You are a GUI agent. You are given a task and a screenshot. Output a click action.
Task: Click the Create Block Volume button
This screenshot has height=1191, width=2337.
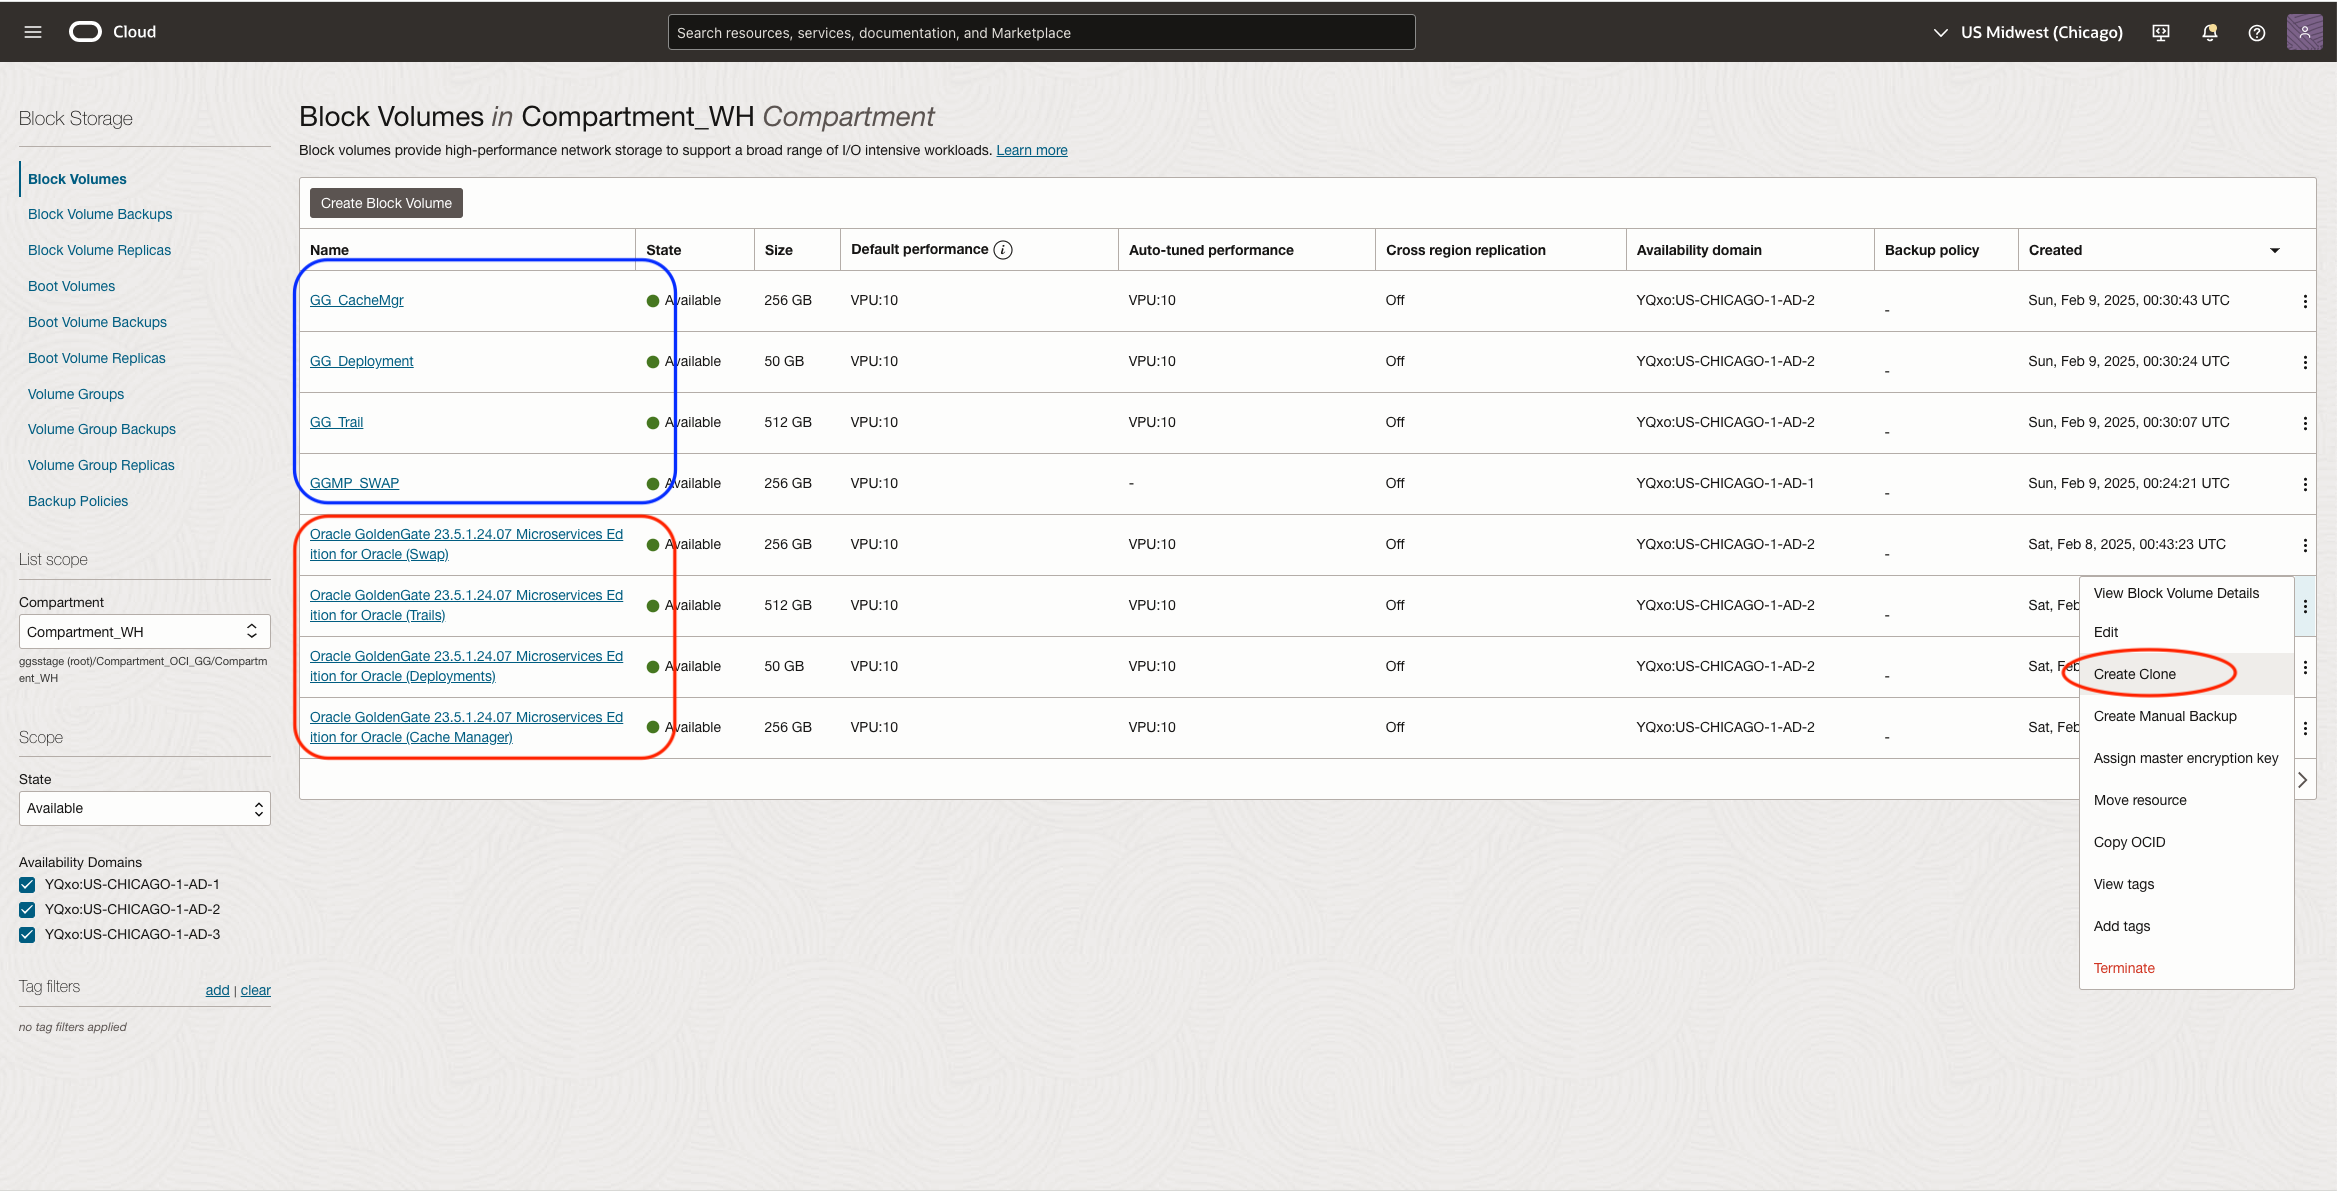(x=386, y=203)
